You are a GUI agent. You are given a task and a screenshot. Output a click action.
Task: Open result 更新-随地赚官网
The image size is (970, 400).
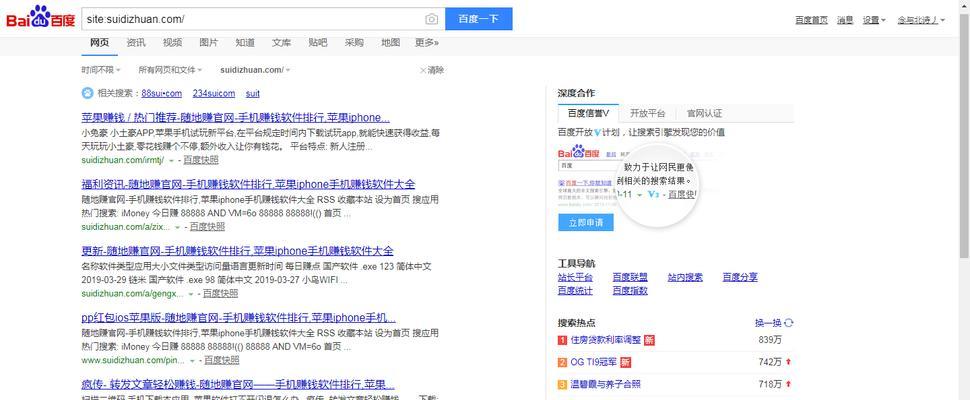[238, 251]
